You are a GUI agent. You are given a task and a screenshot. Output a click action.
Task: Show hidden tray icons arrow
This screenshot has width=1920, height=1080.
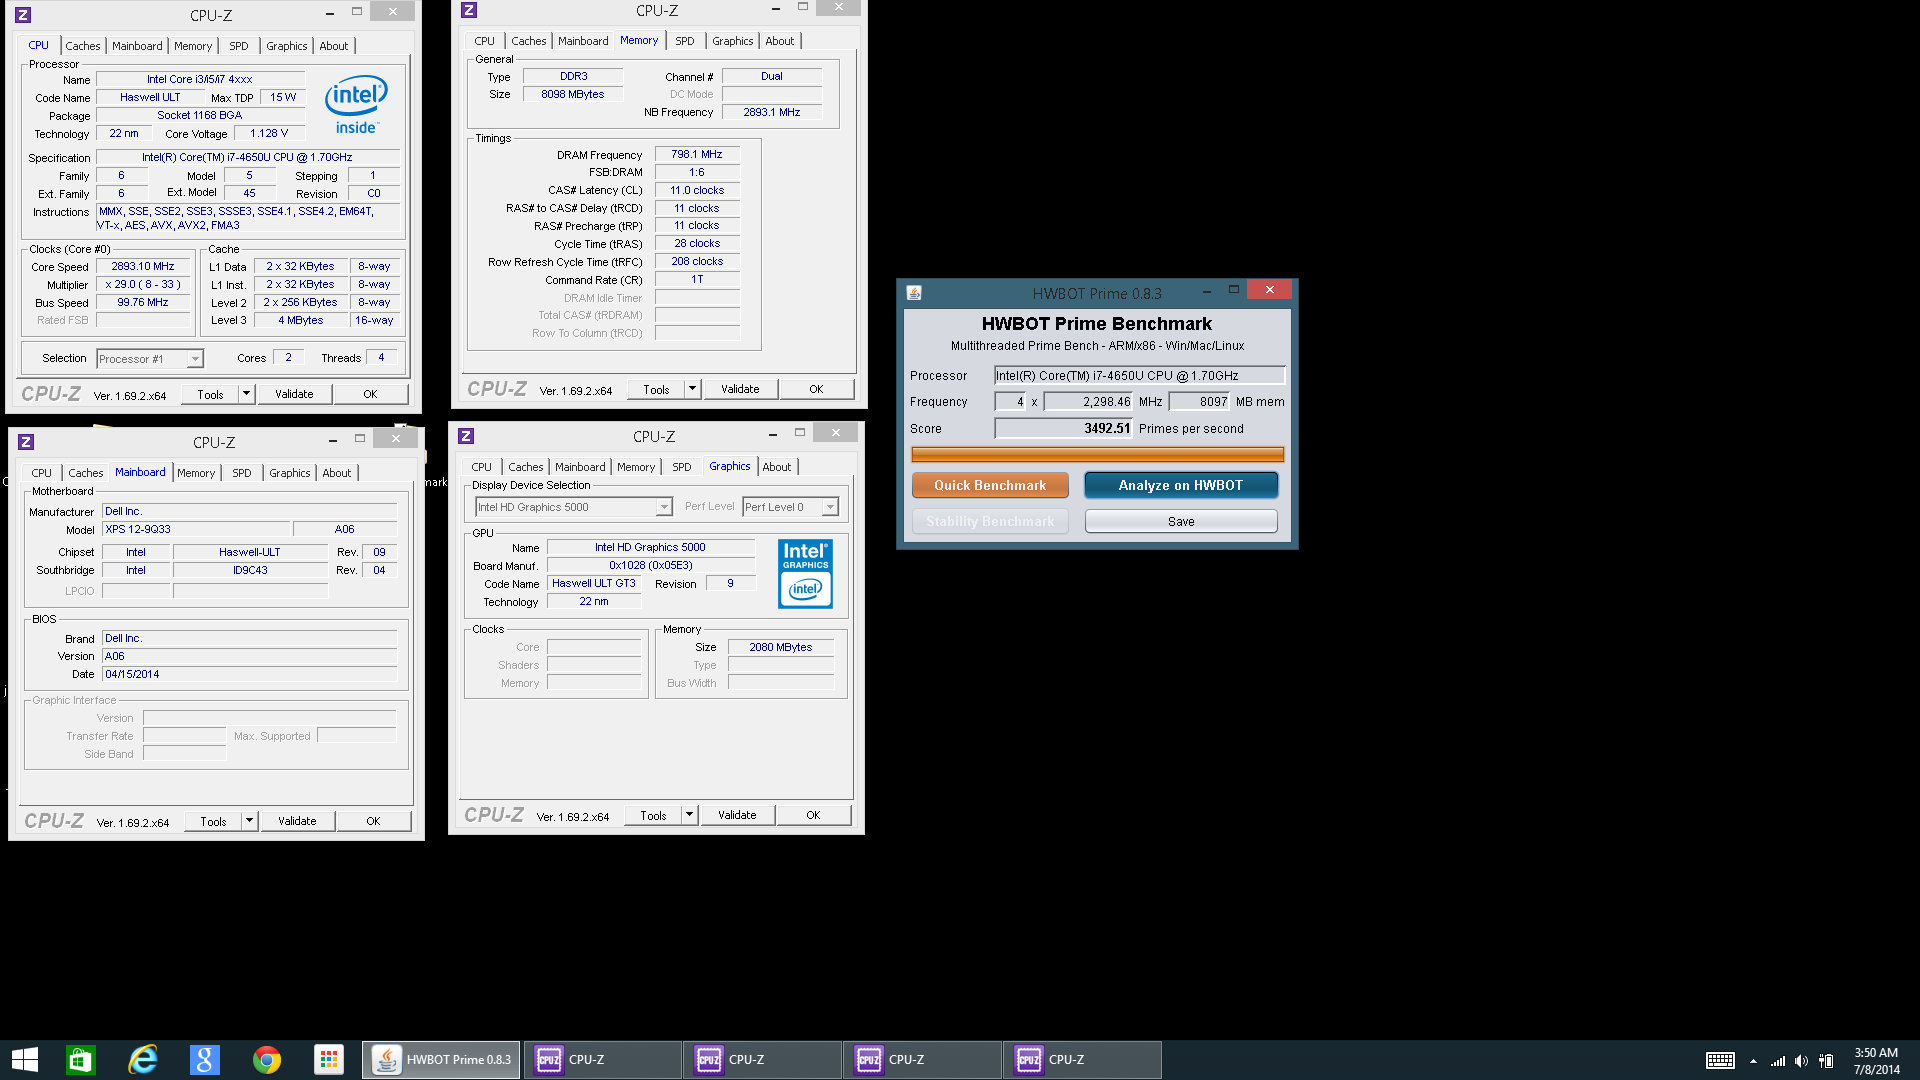[x=1753, y=1061]
